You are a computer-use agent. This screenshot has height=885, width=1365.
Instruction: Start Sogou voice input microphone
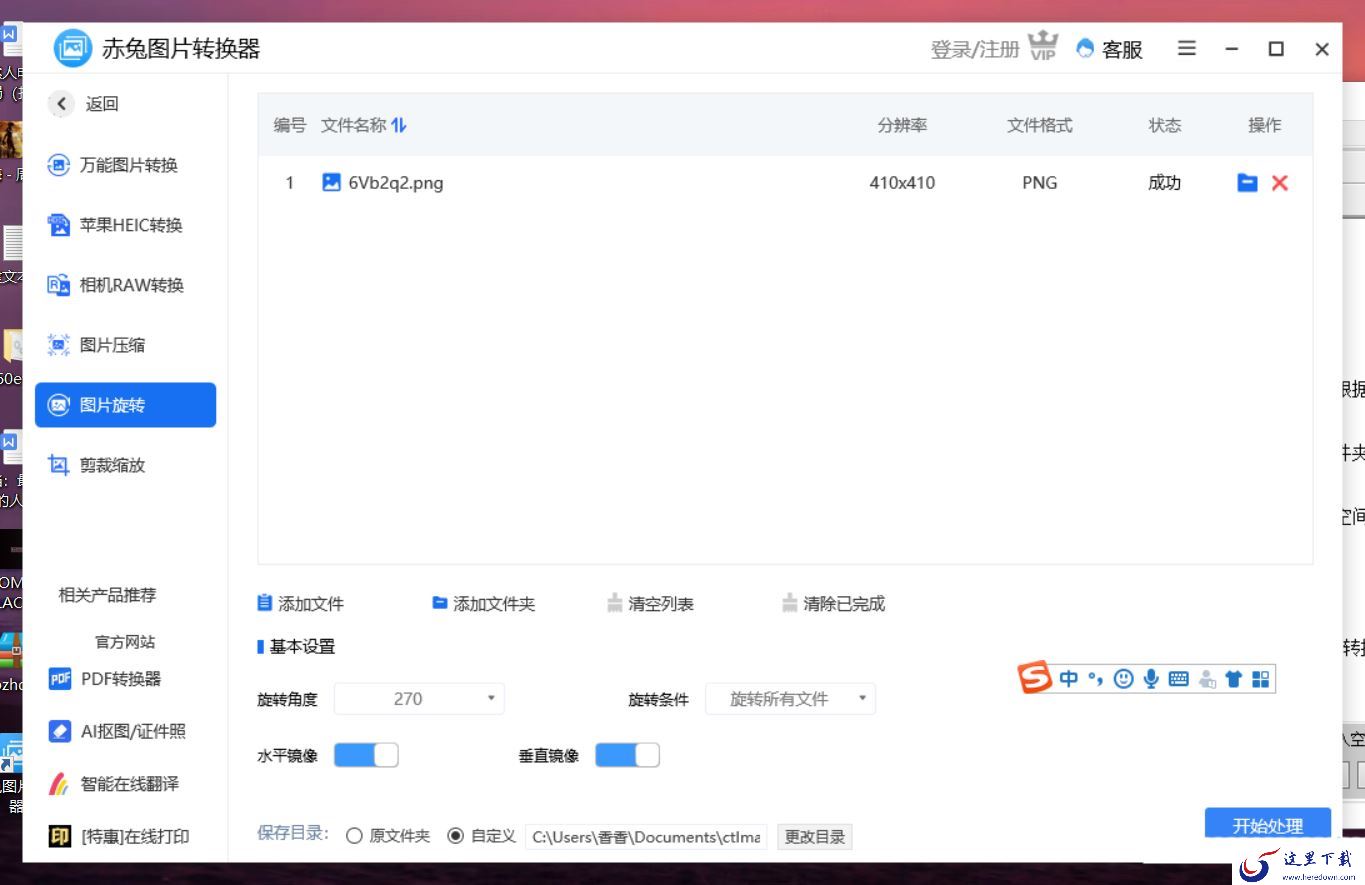pyautogui.click(x=1151, y=679)
